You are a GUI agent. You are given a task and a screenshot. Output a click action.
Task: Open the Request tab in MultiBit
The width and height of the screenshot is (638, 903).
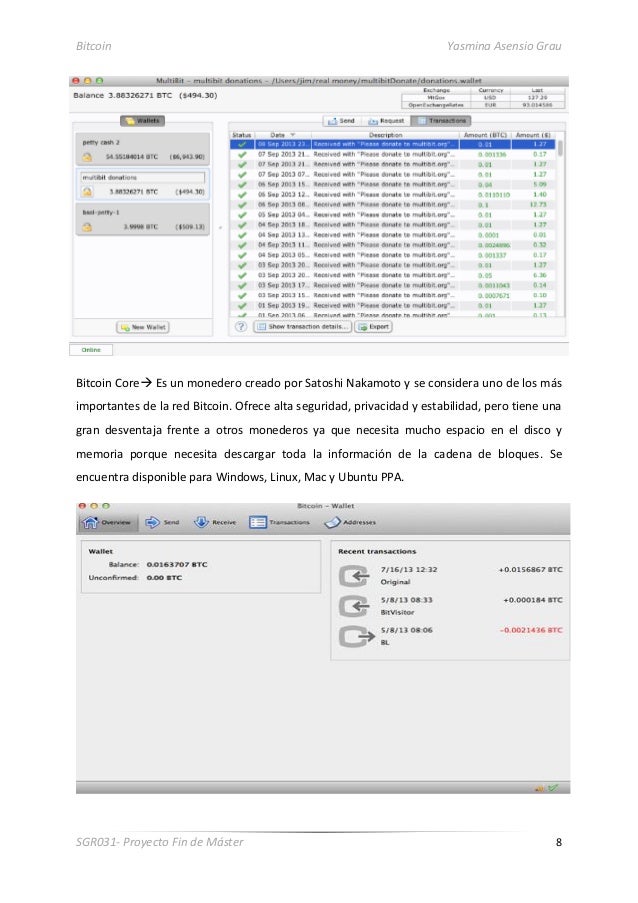[386, 120]
